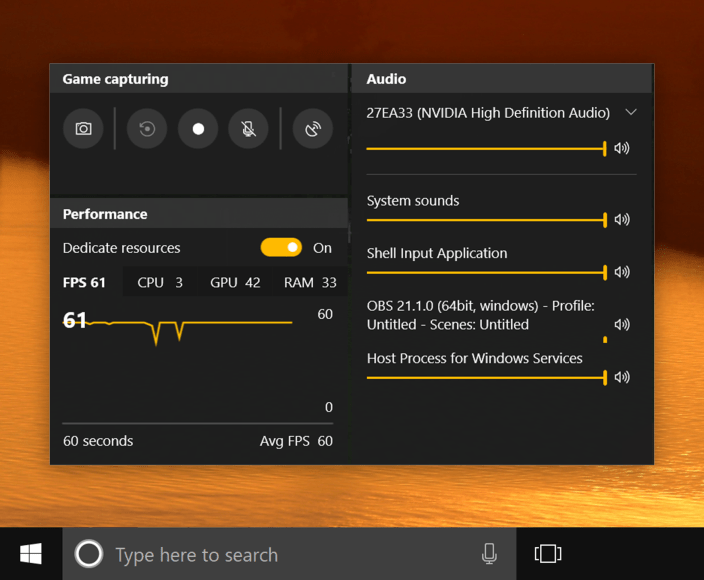Image resolution: width=704 pixels, height=580 pixels.
Task: Open Task View from the taskbar
Action: (x=548, y=554)
